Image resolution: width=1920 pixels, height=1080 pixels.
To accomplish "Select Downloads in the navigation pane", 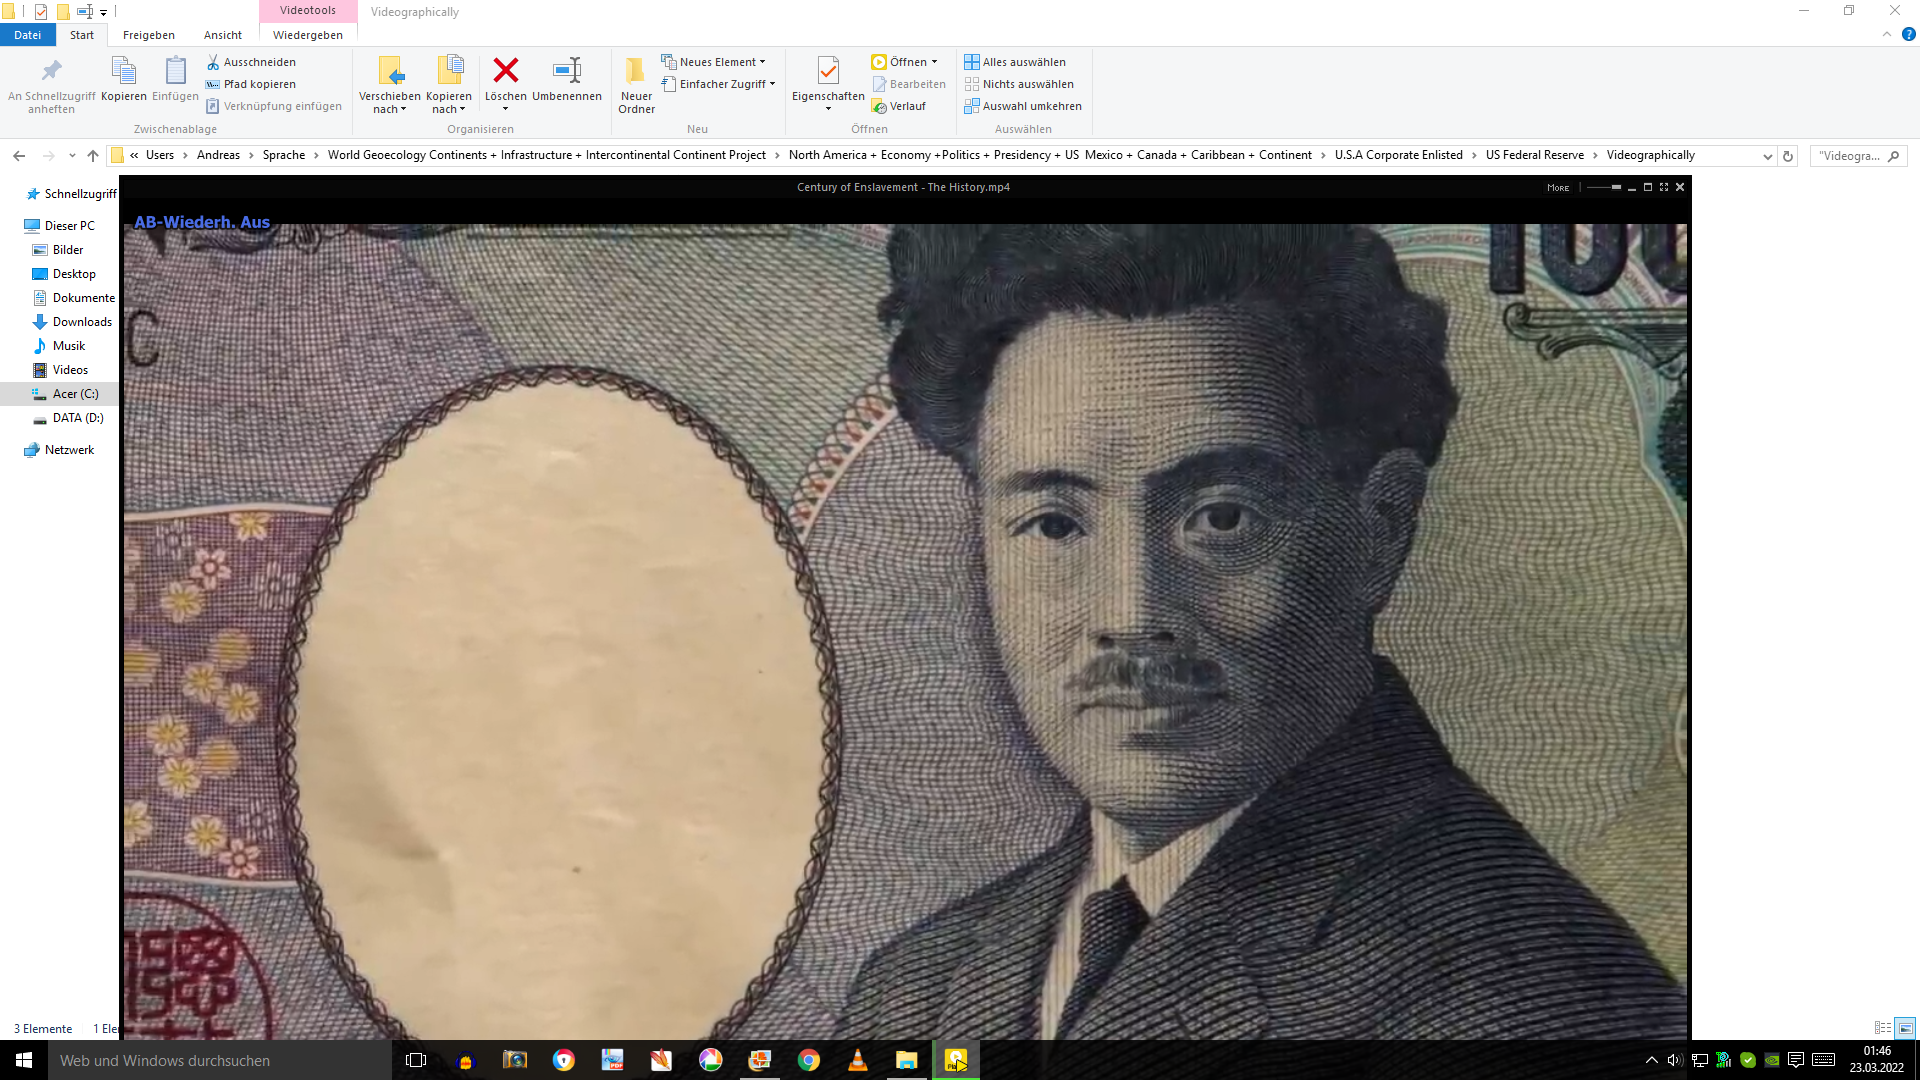I will pos(82,322).
